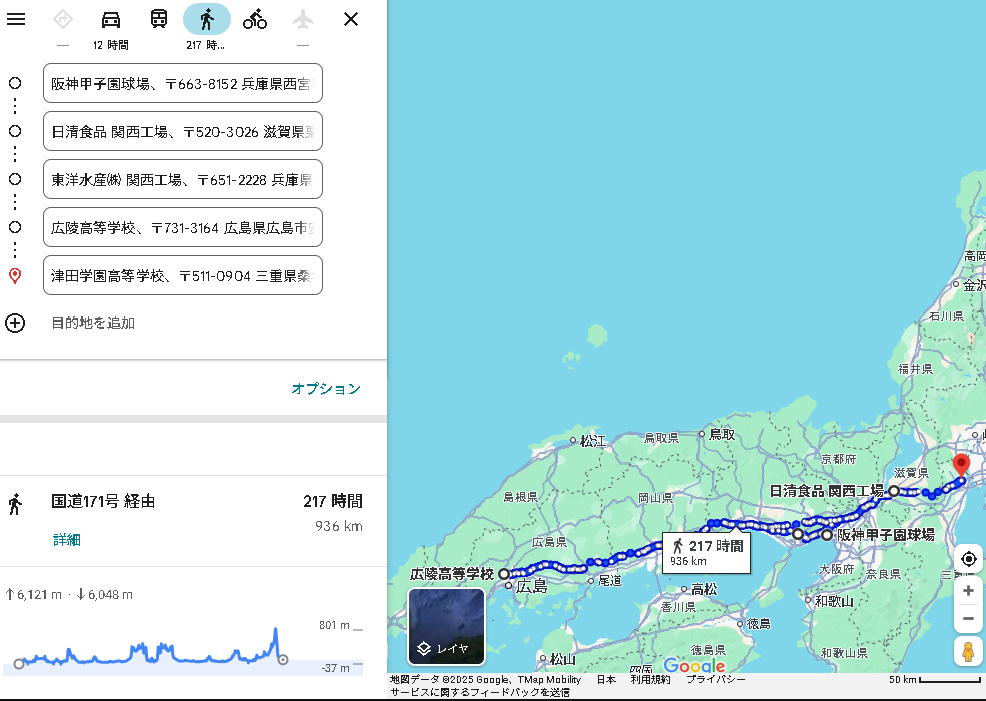Zoom out the map
The width and height of the screenshot is (986, 701).
(968, 619)
